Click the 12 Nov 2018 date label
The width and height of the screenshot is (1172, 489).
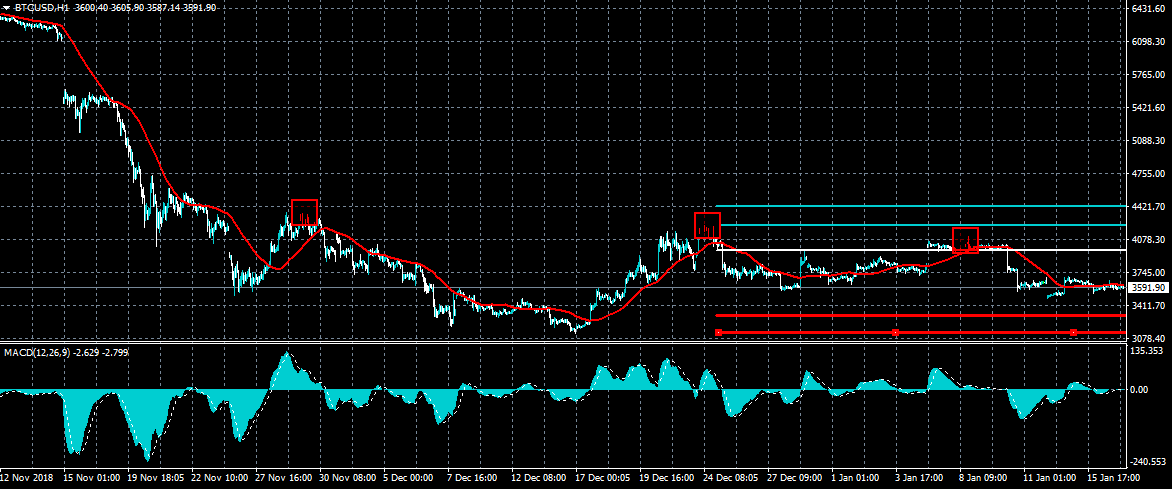(x=26, y=477)
